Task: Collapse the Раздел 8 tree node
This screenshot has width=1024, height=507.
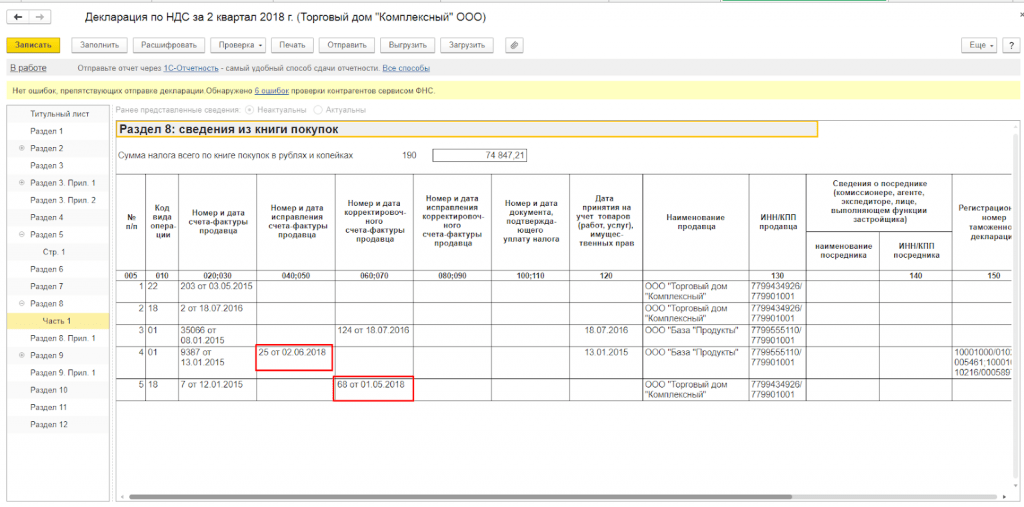Action: point(22,303)
